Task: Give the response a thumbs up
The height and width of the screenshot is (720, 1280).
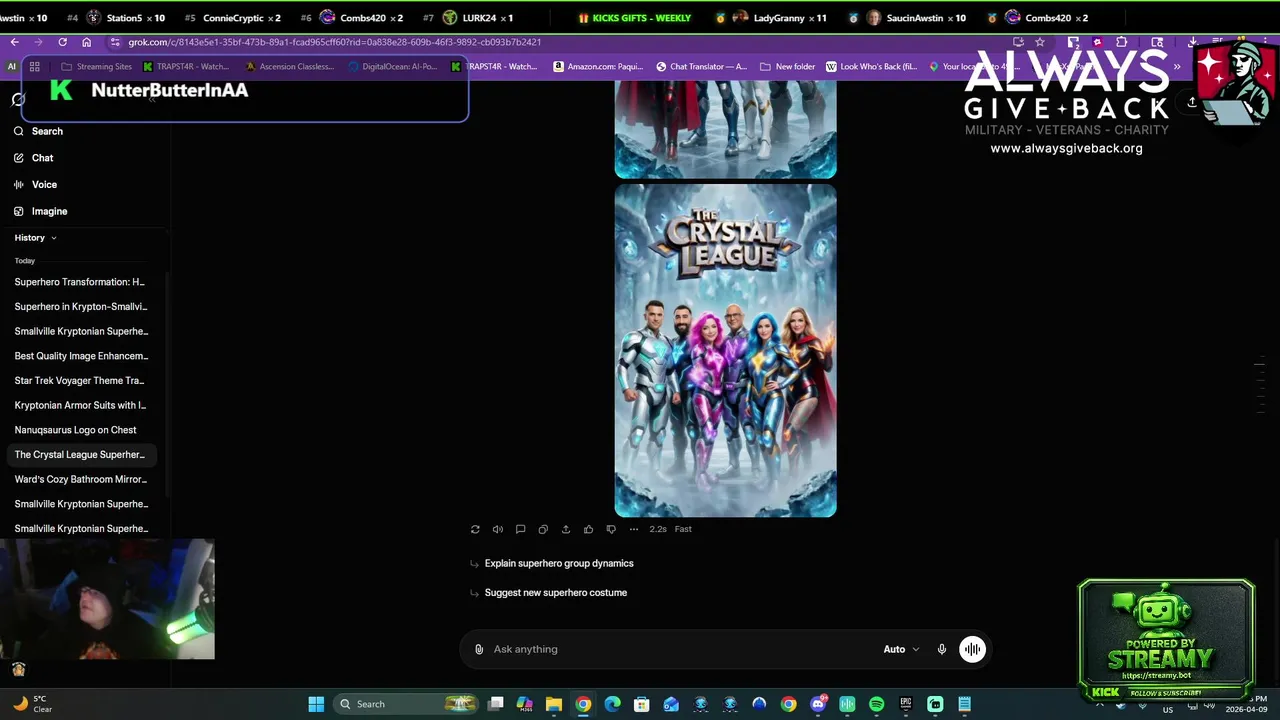Action: click(x=588, y=529)
